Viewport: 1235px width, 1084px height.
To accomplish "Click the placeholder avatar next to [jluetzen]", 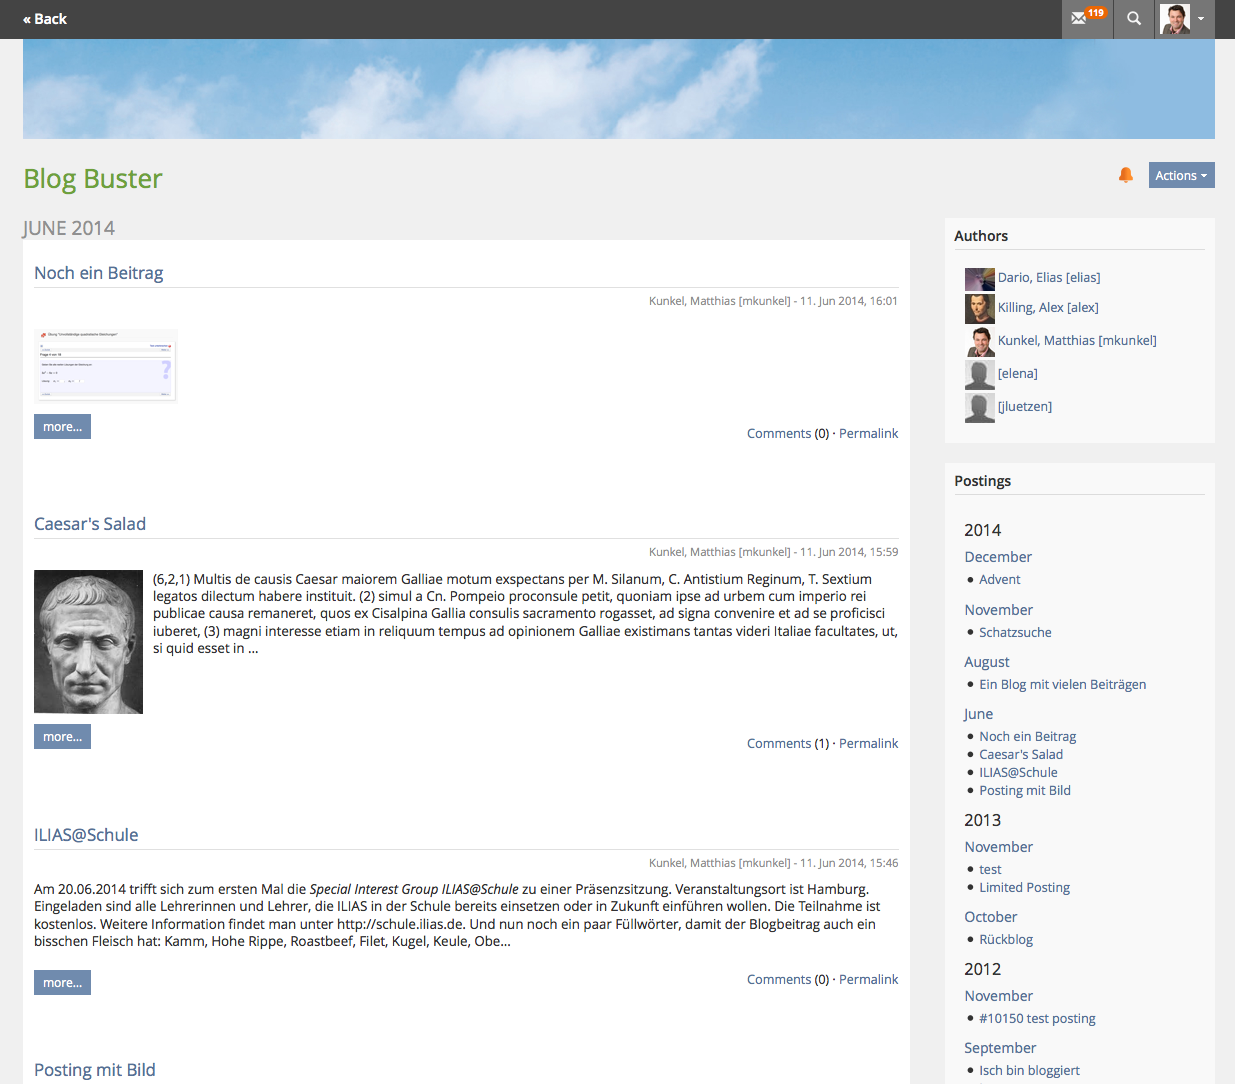I will click(x=979, y=407).
